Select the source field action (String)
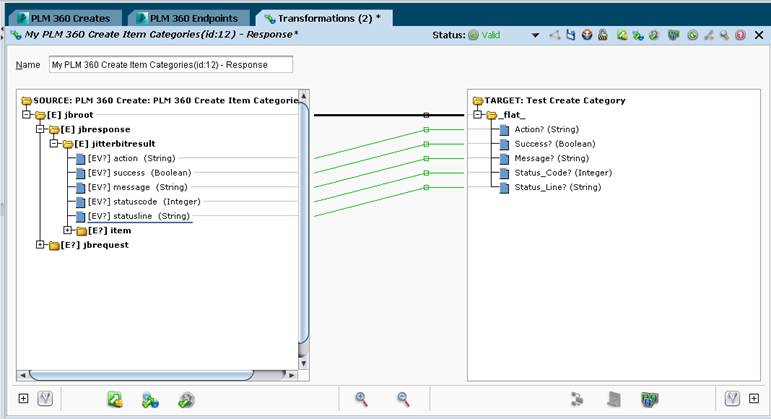 pos(131,158)
